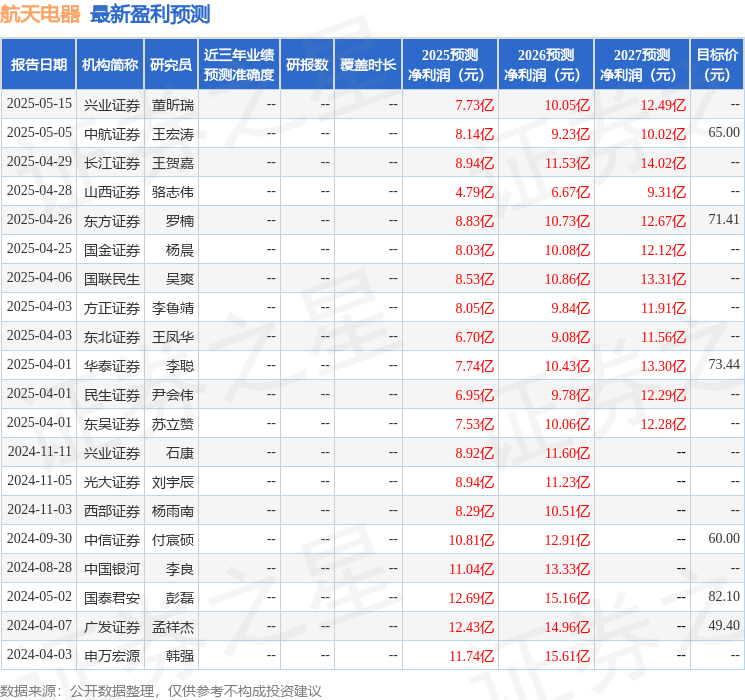Viewport: 745px width, 700px height.
Task: Click institution 方正证券
Action: [112, 308]
